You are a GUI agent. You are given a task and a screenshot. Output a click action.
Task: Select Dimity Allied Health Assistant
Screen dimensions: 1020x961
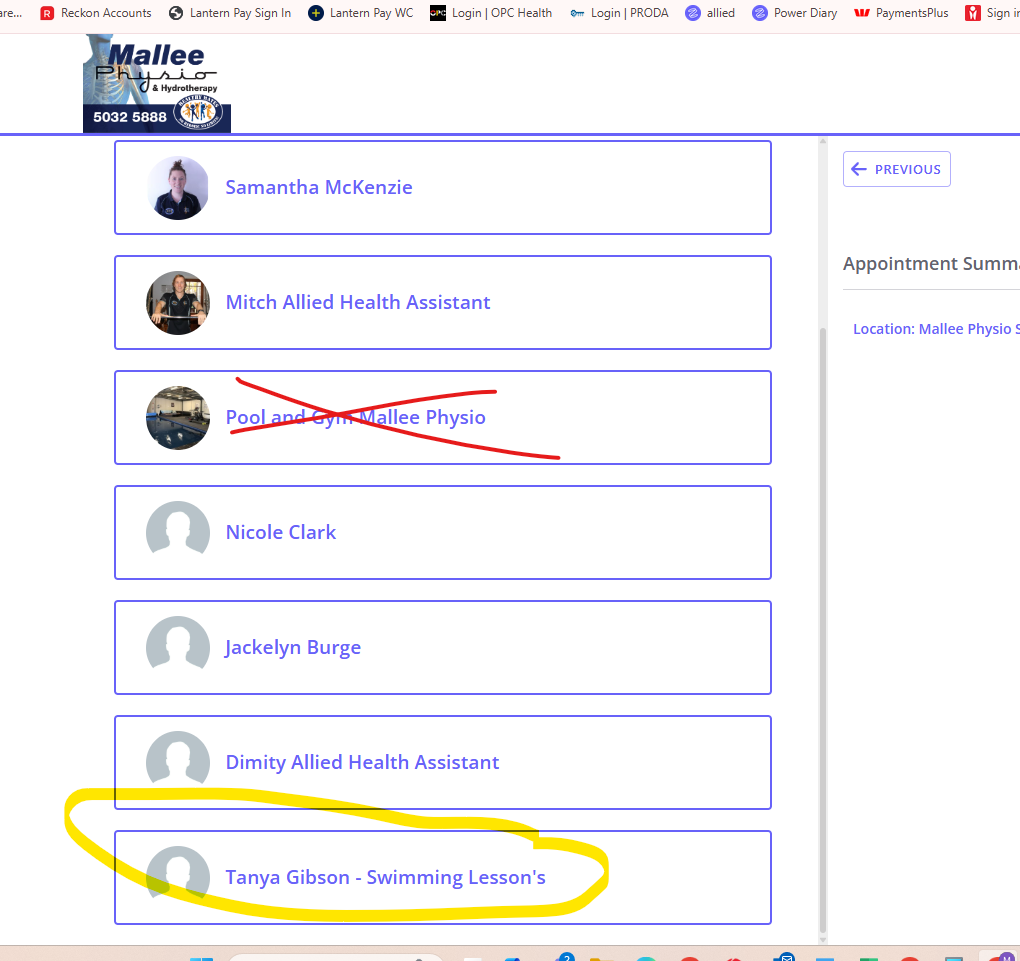pos(362,762)
